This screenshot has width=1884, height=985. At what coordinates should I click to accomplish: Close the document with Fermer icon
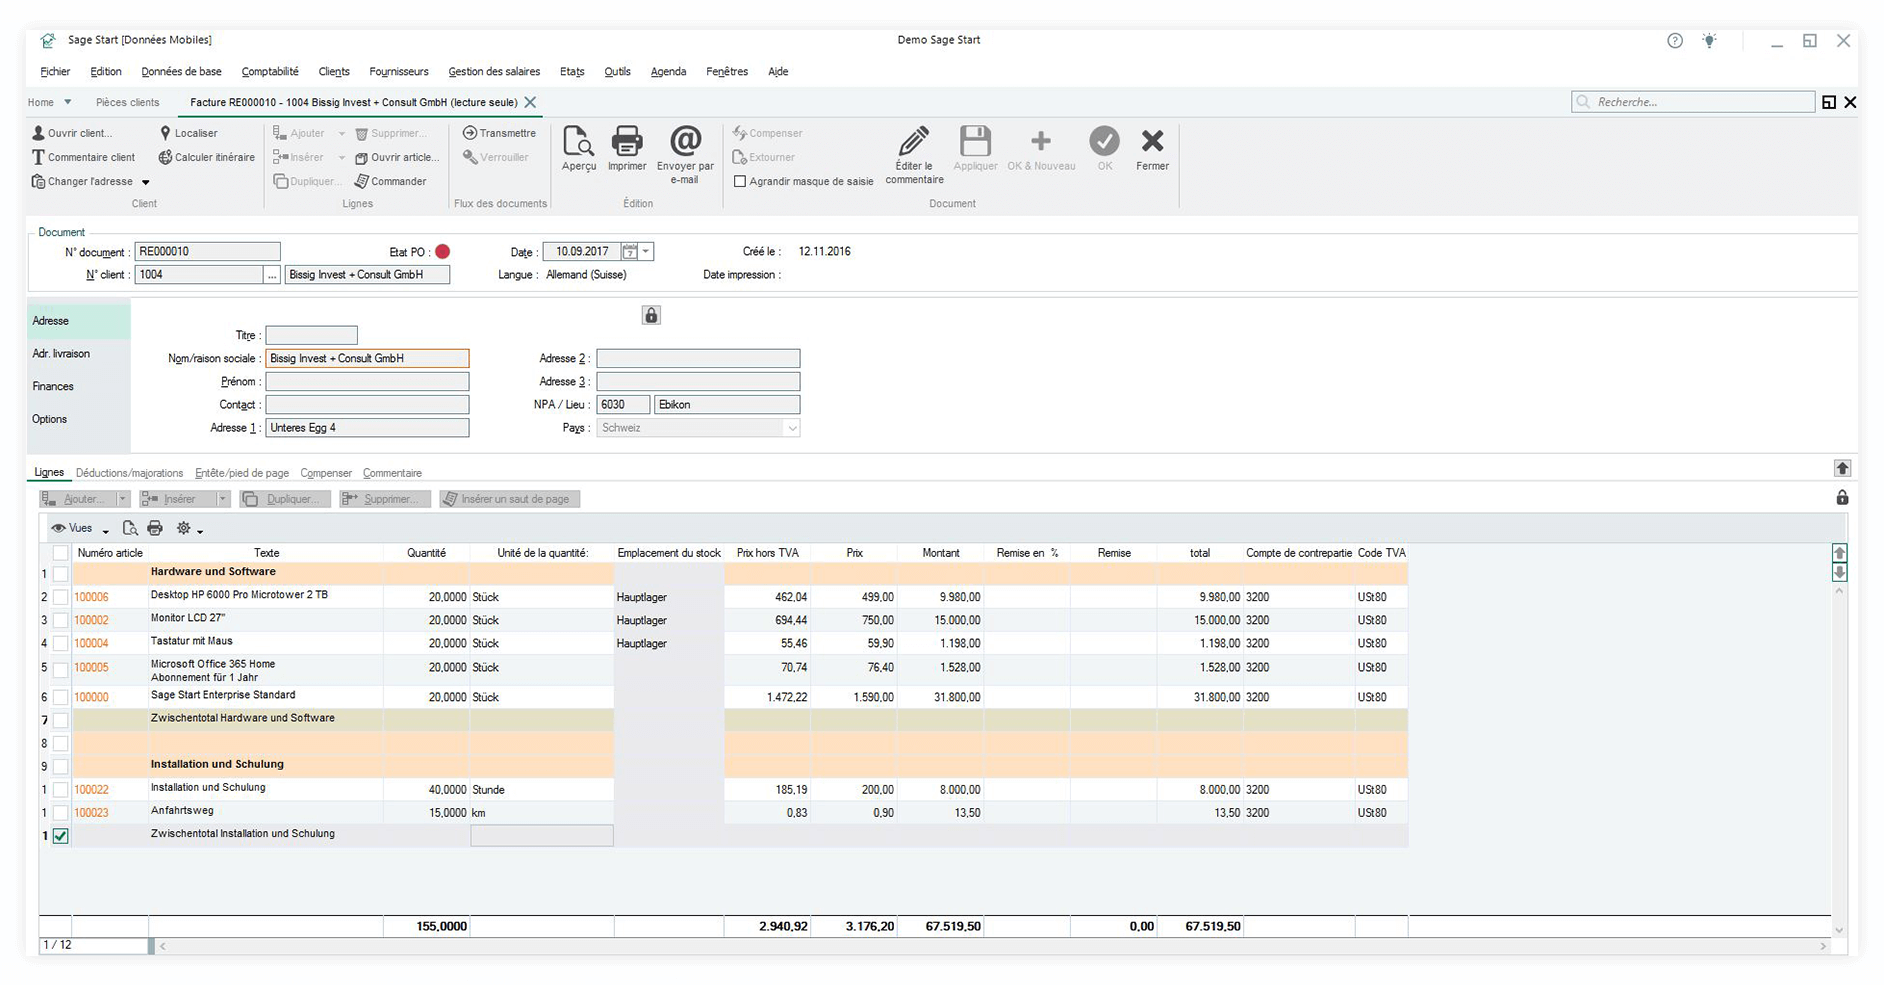coord(1152,142)
